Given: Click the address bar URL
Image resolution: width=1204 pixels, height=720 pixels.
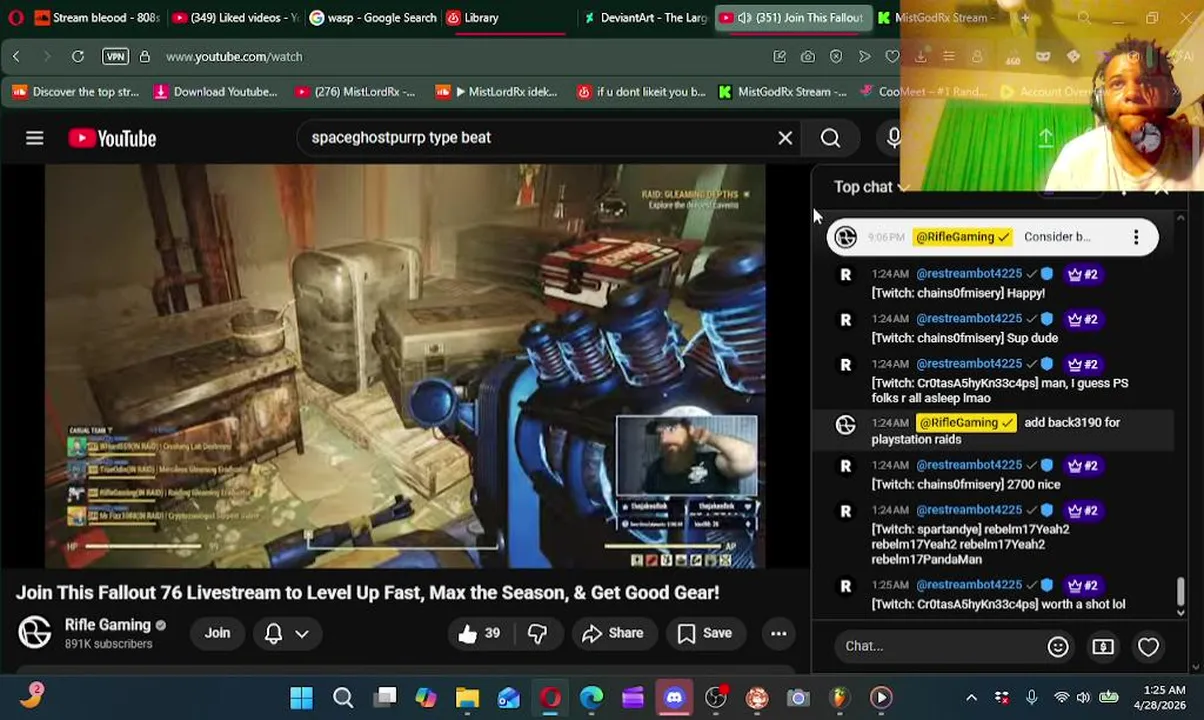Looking at the screenshot, I should [x=234, y=57].
